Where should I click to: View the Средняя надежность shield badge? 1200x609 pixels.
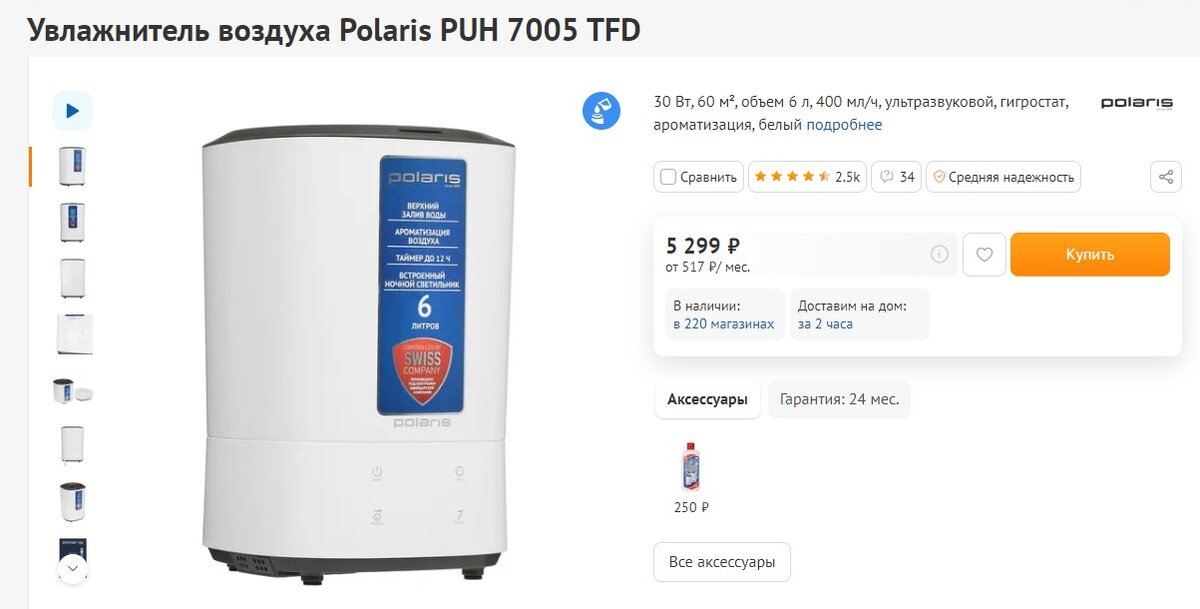point(1003,177)
